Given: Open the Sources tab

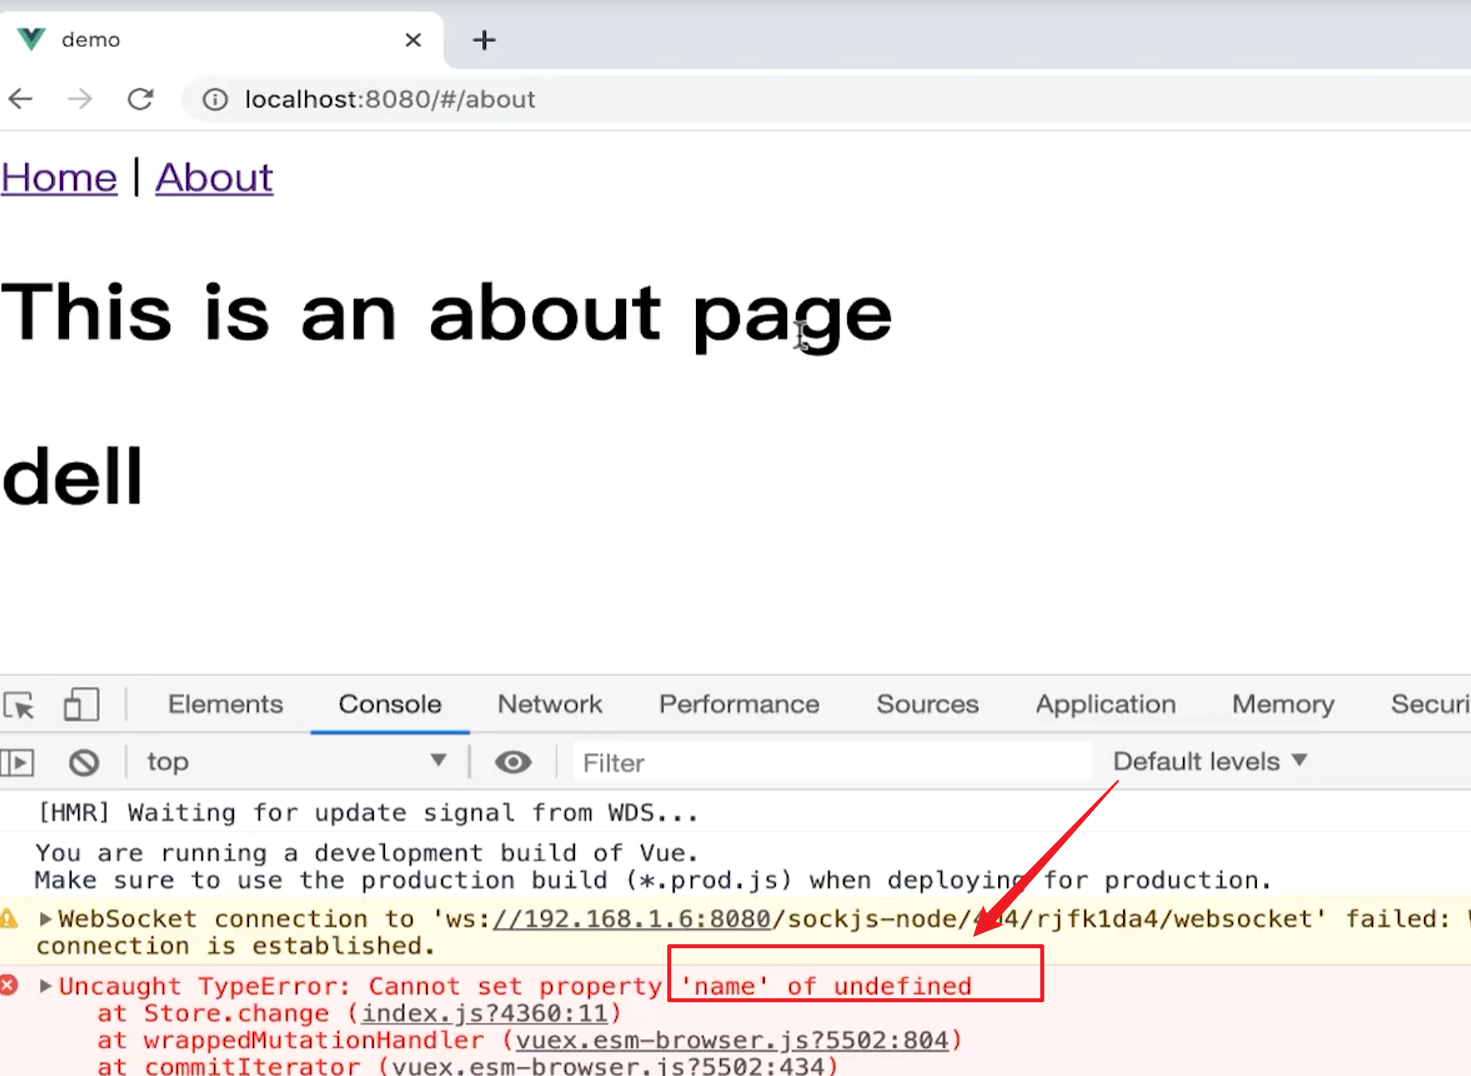Looking at the screenshot, I should 928,704.
